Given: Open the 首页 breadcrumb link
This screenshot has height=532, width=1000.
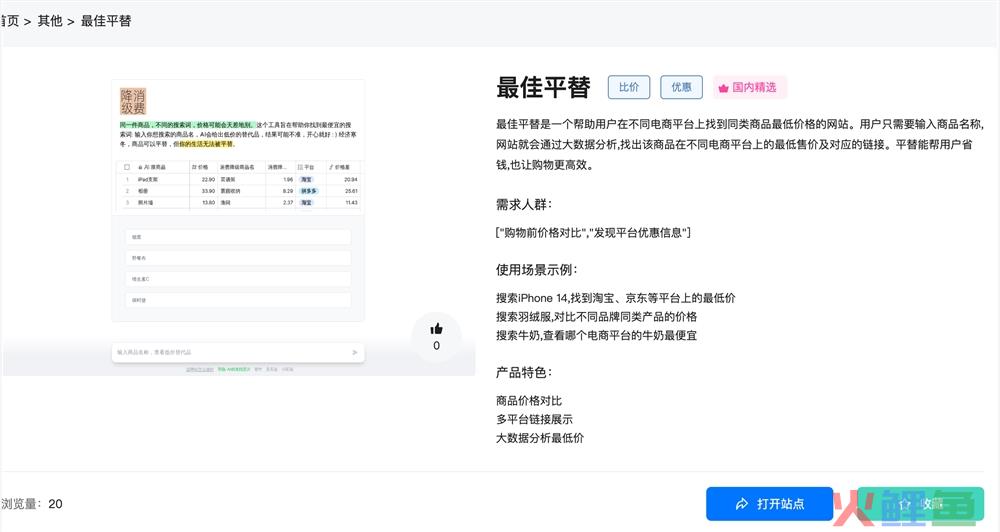Looking at the screenshot, I should [9, 20].
